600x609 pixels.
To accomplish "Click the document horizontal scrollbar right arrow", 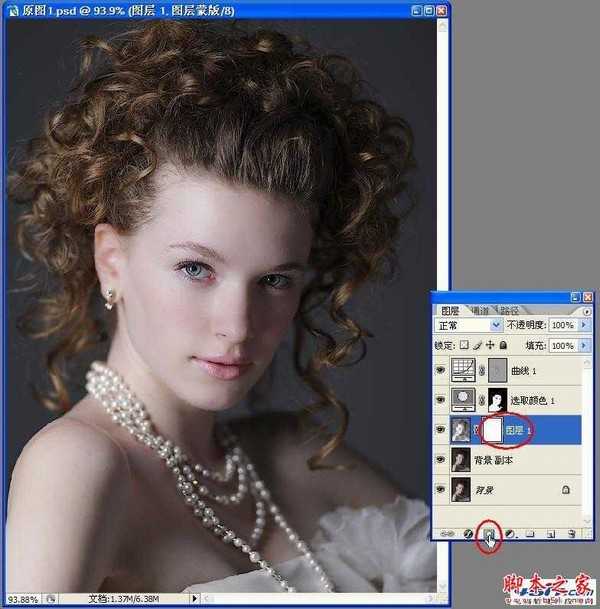I will tap(430, 599).
